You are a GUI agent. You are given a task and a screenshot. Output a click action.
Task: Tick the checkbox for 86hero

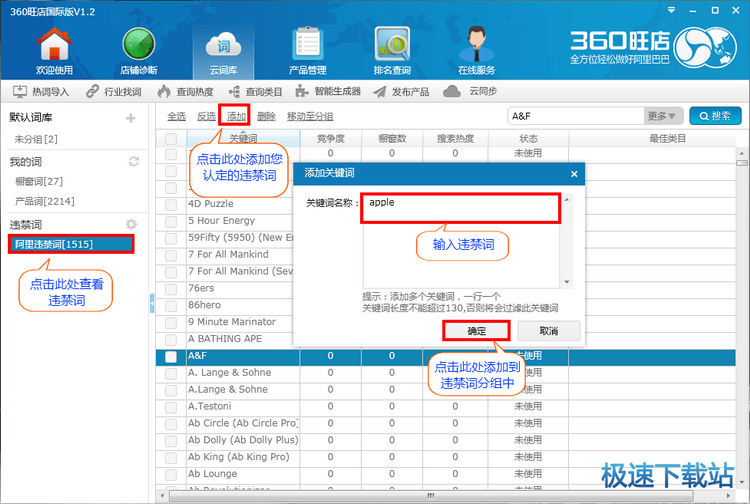(171, 306)
